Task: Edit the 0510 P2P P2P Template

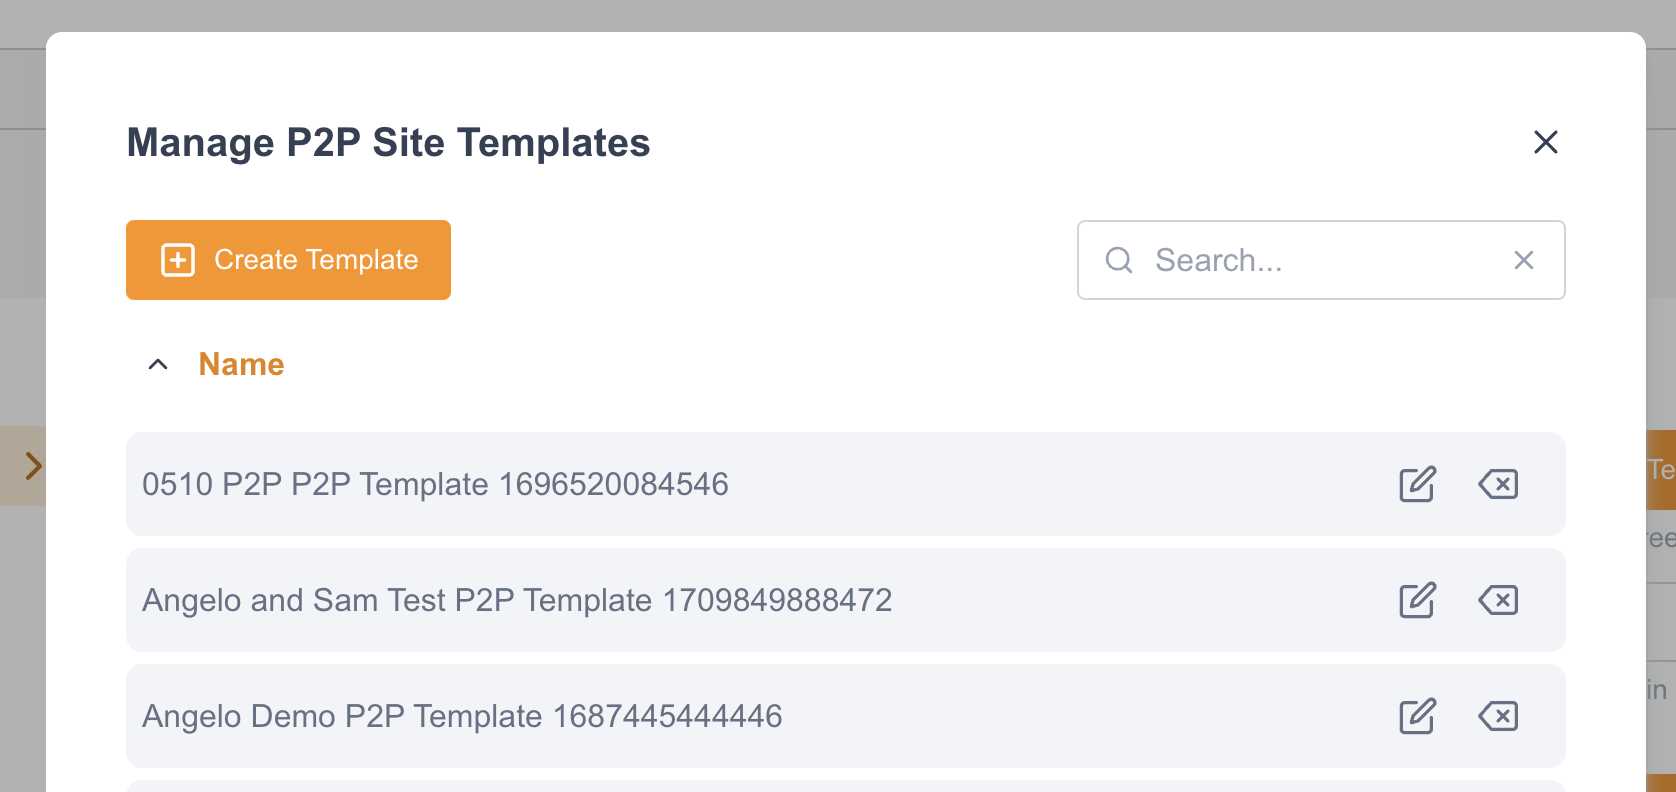Action: point(1417,484)
